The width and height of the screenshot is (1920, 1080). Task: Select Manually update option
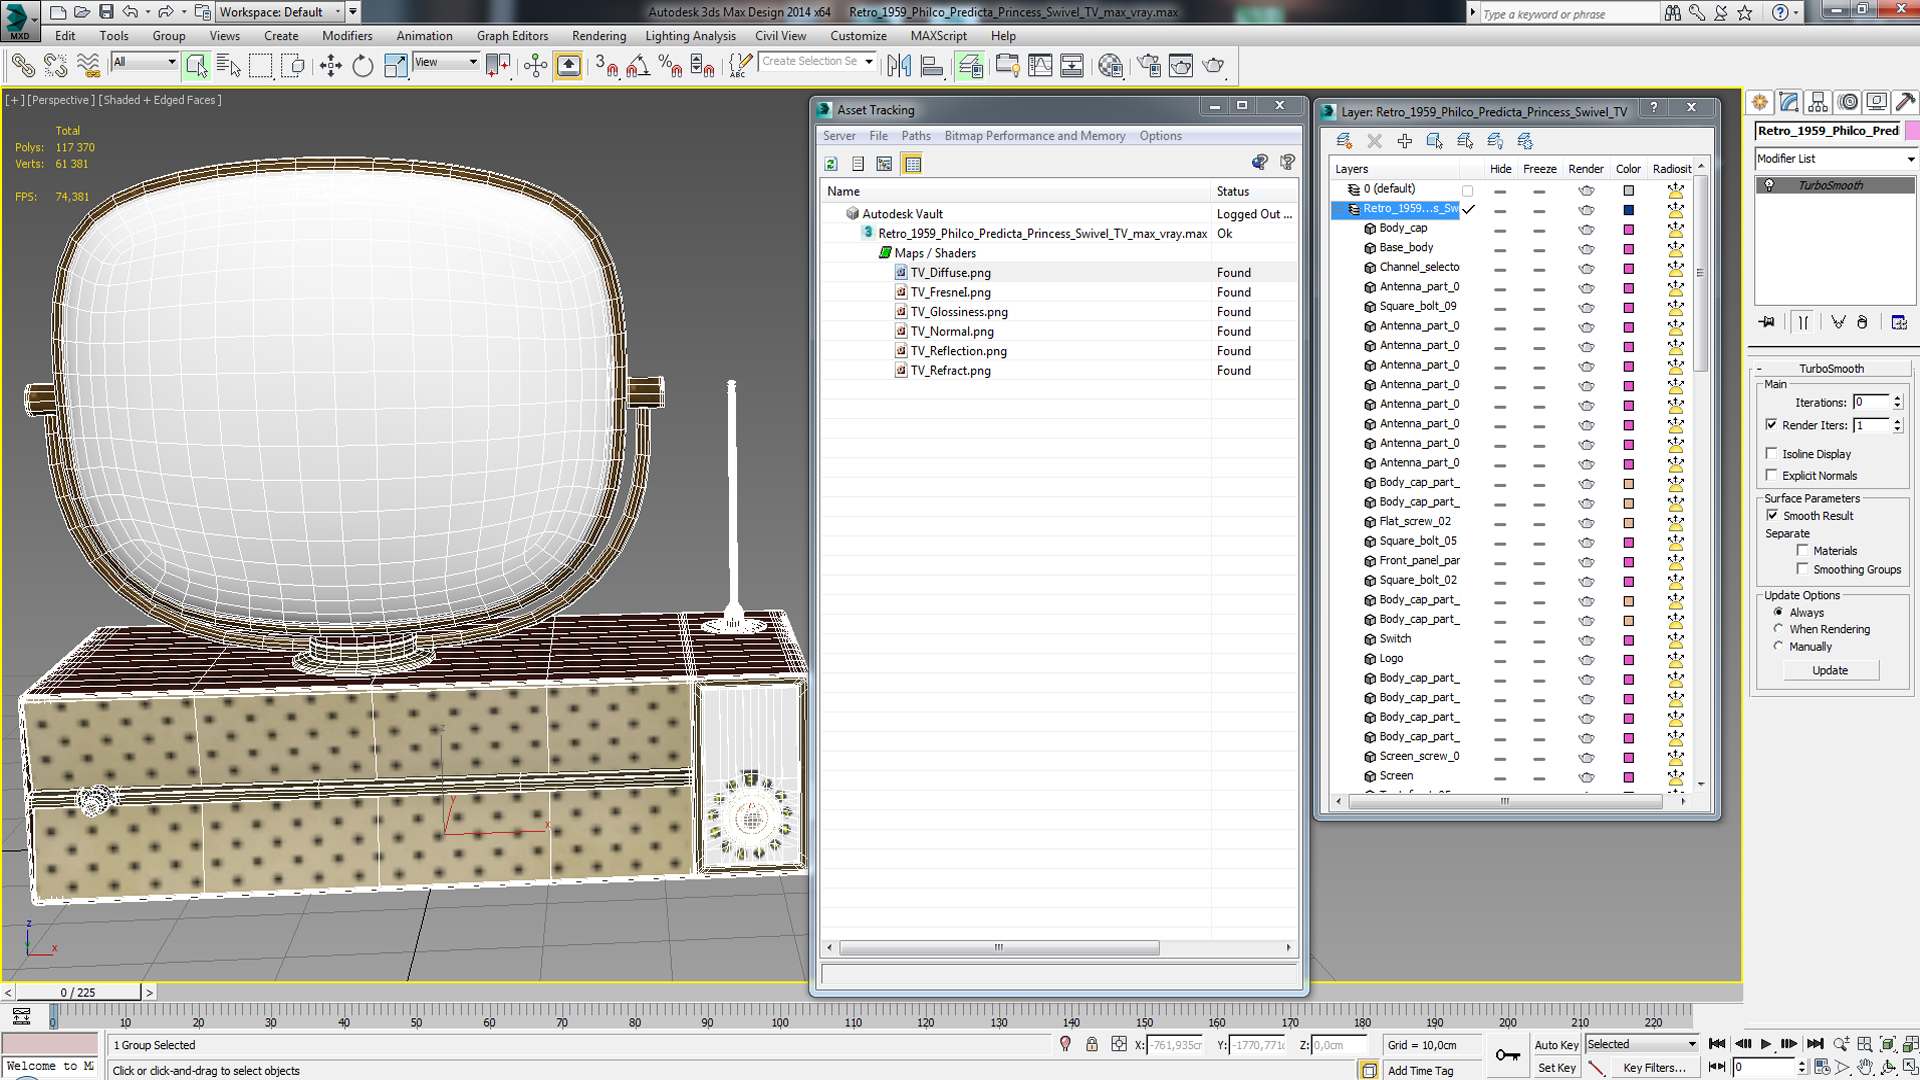coord(1778,646)
